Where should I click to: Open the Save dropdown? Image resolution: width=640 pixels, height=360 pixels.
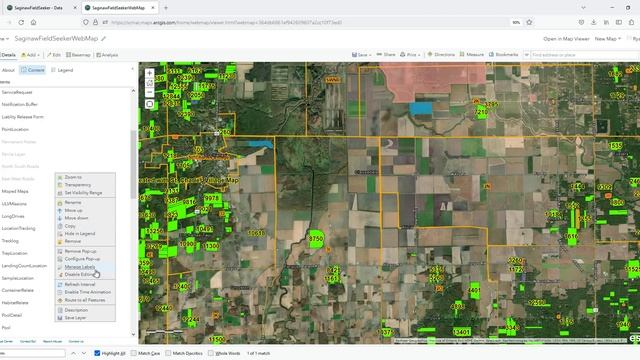362,55
